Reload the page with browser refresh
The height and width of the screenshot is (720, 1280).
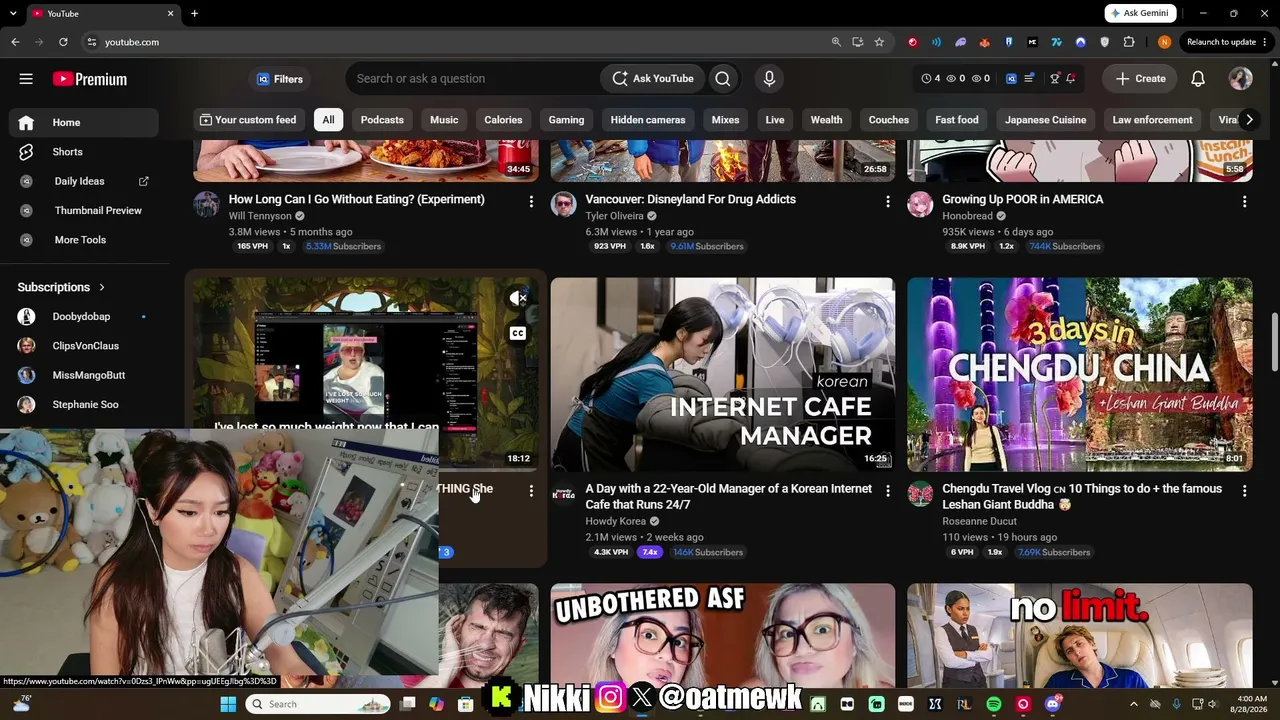pos(63,42)
